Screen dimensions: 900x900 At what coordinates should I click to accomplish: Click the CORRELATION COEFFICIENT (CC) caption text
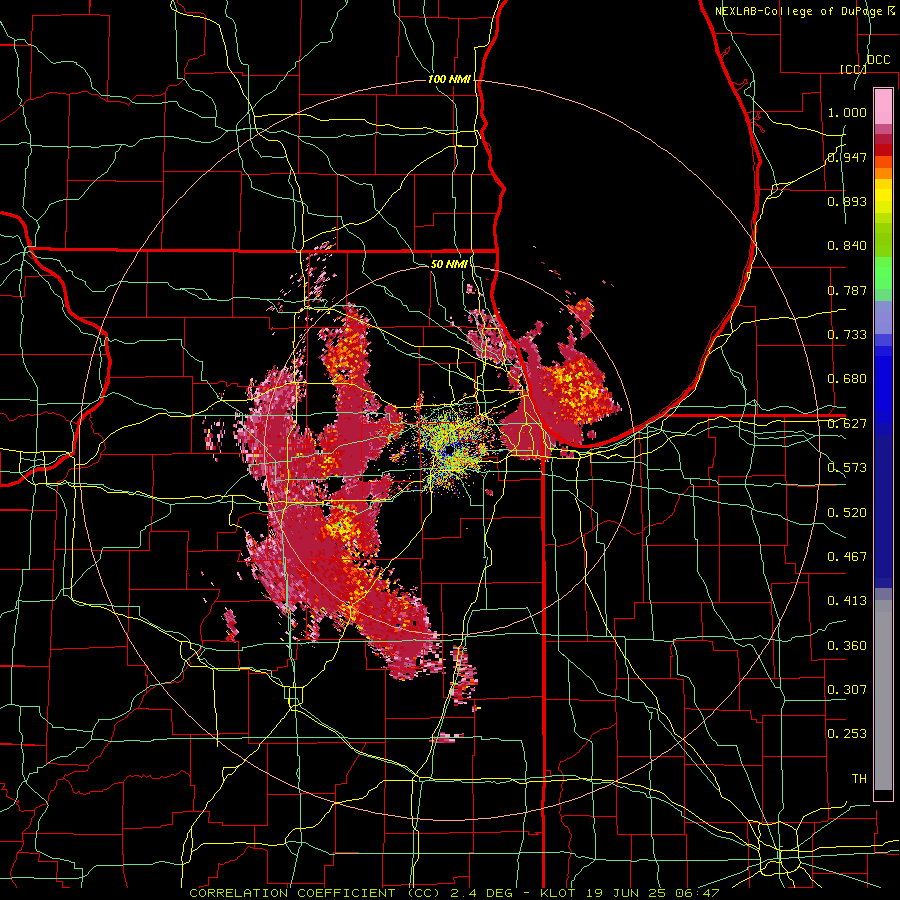315,893
